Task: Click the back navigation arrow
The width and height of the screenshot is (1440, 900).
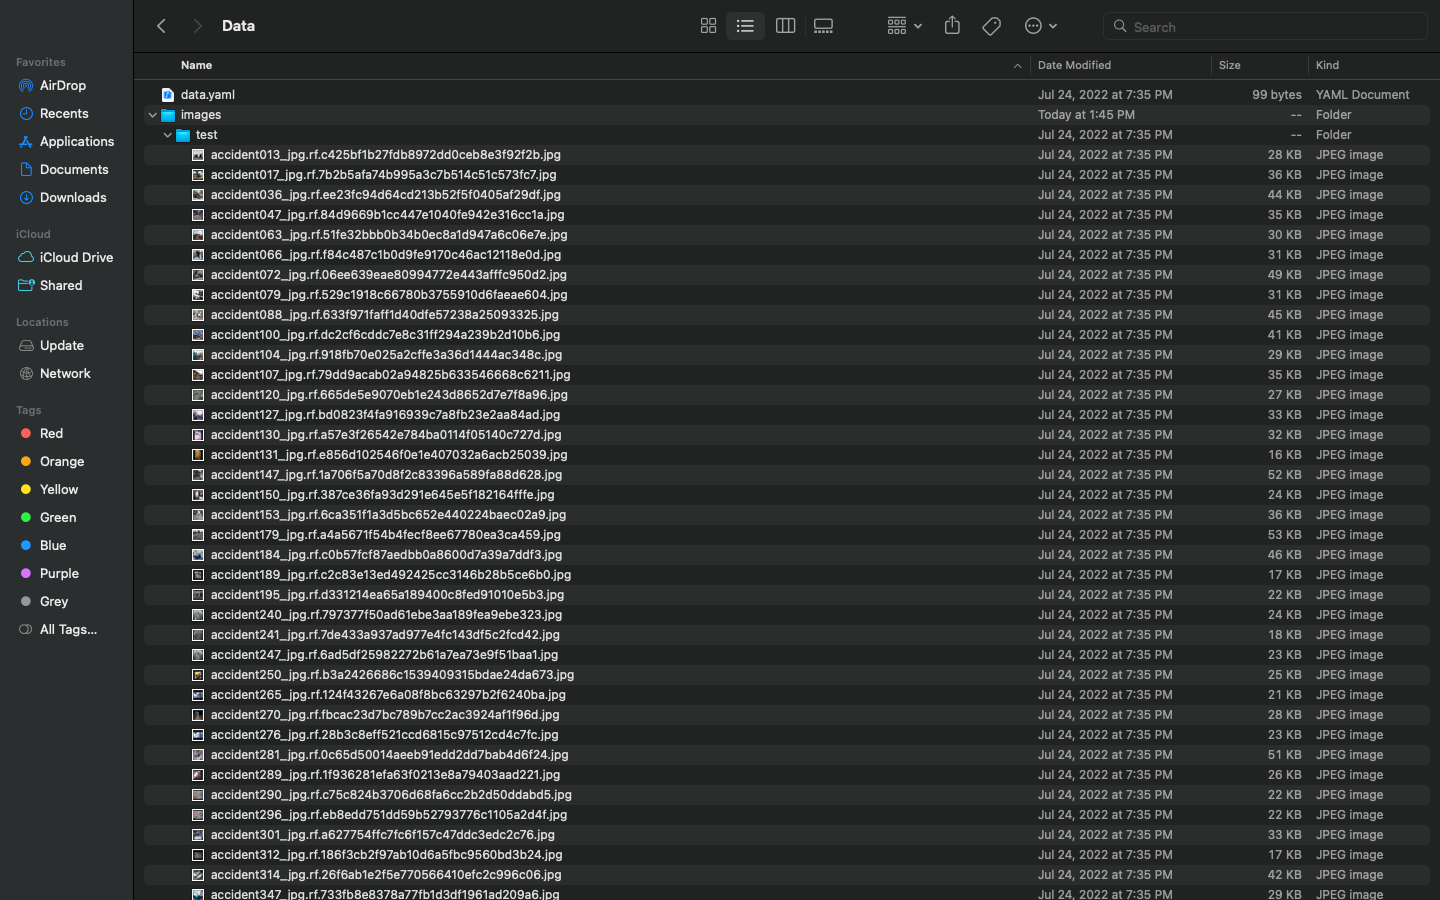Action: coord(161,26)
